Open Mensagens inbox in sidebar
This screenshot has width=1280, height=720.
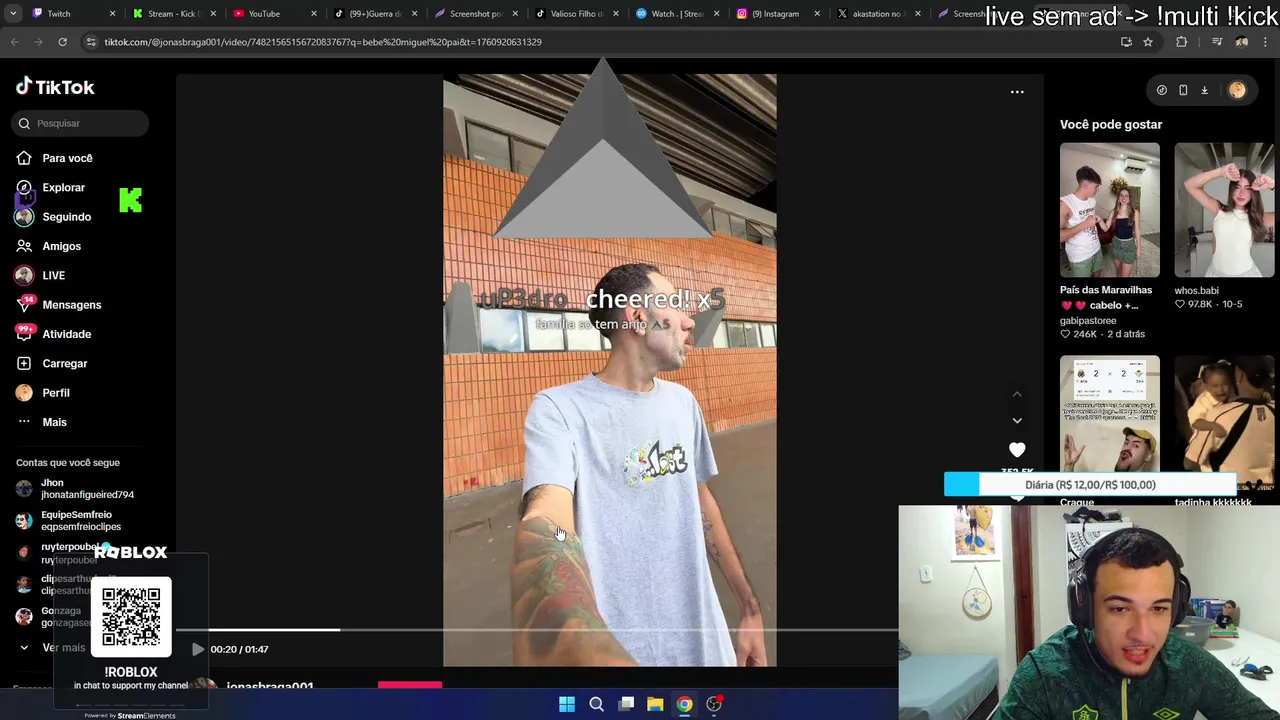pyautogui.click(x=59, y=305)
